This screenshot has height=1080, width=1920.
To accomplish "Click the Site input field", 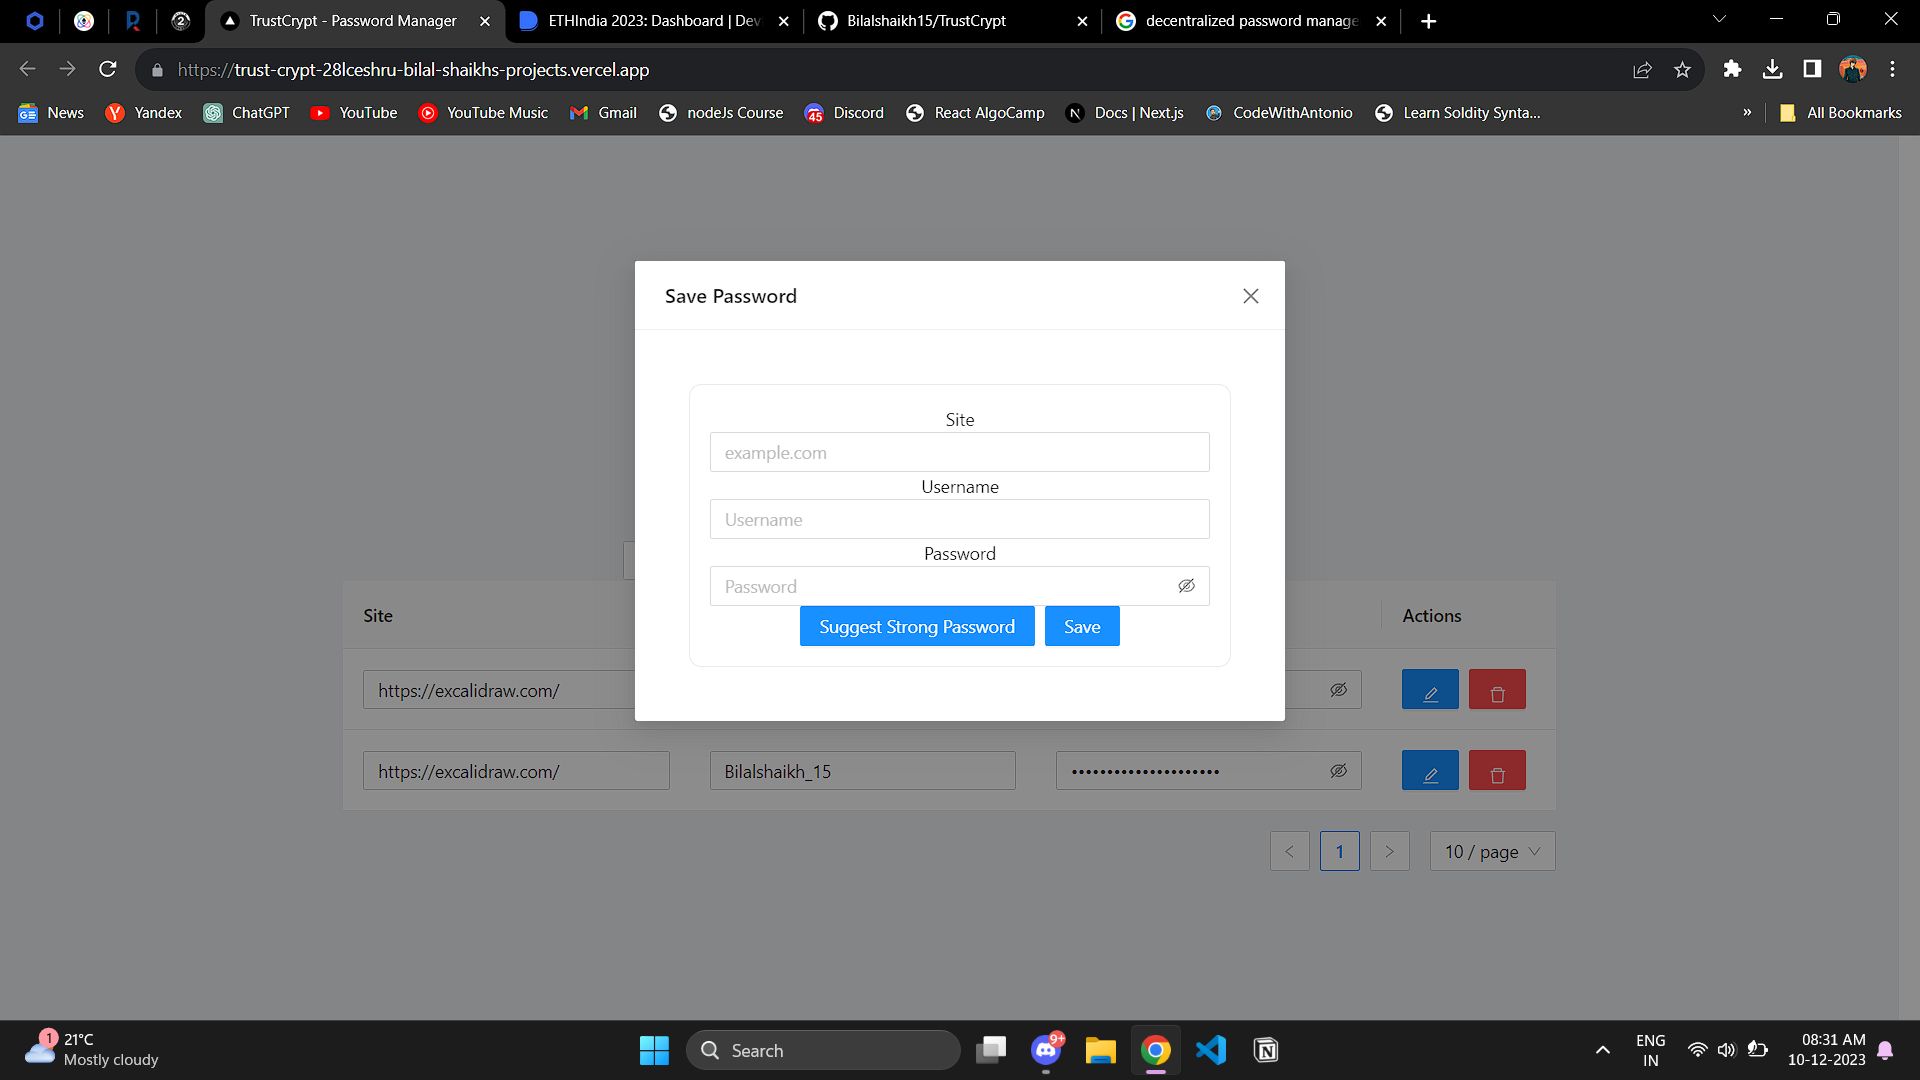I will [960, 451].
